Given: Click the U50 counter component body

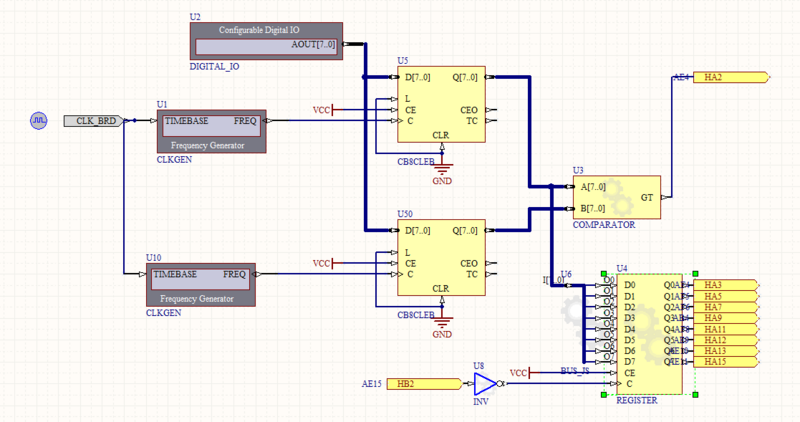Looking at the screenshot, I should click(x=440, y=258).
